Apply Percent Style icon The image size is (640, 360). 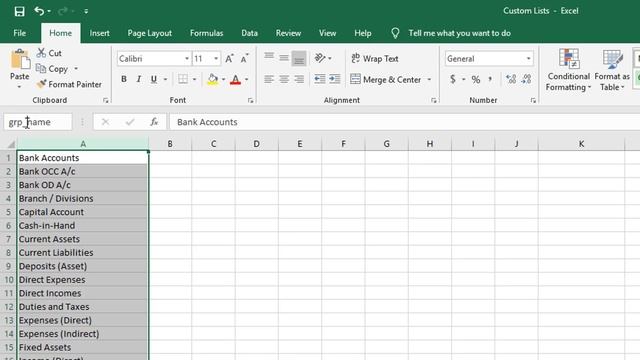(476, 79)
